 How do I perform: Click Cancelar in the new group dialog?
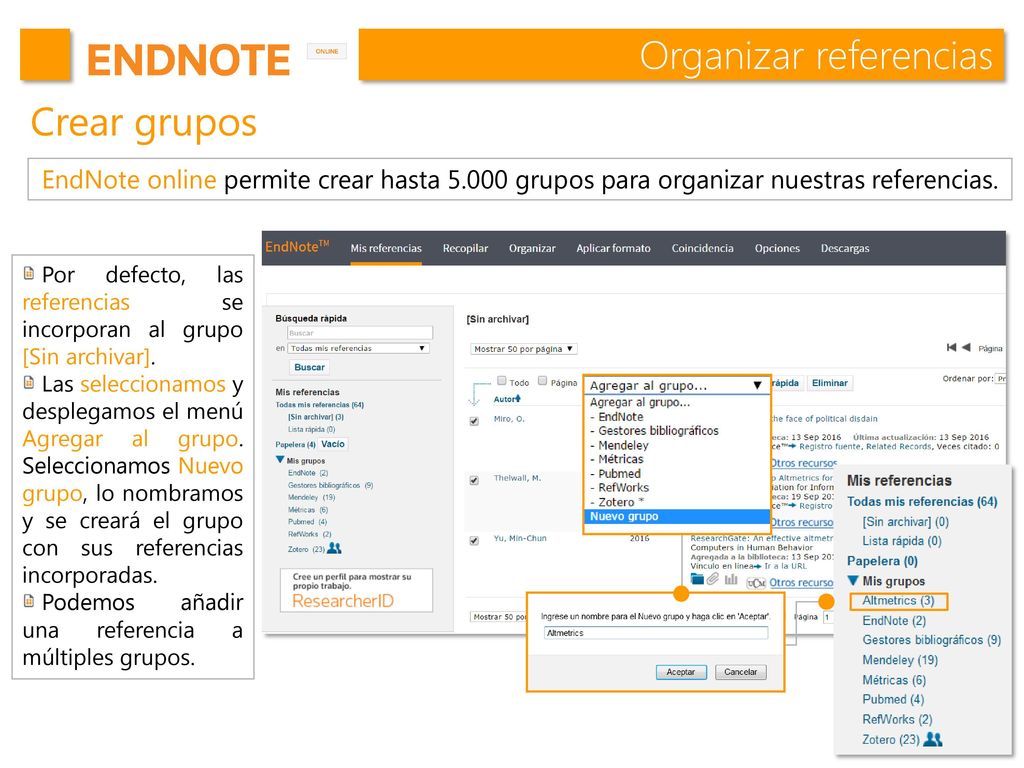point(741,672)
